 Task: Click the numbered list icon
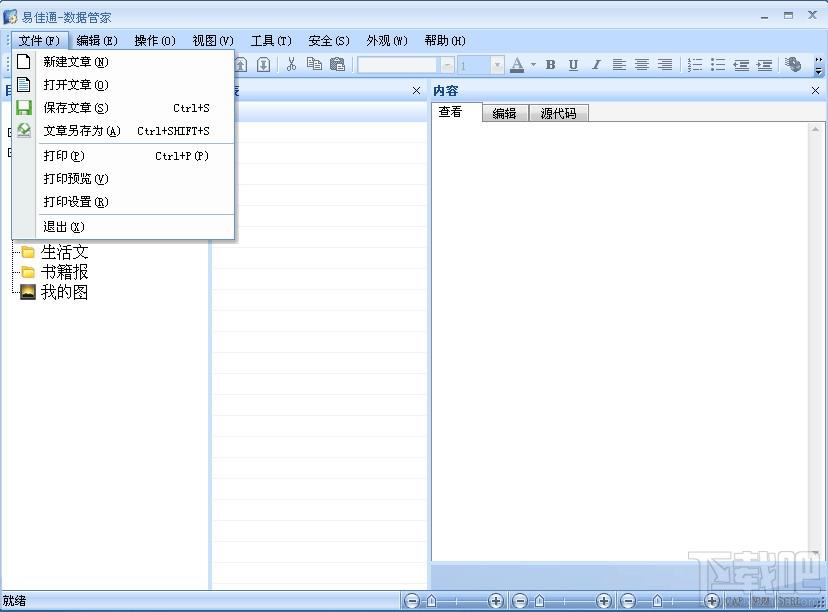click(x=695, y=64)
